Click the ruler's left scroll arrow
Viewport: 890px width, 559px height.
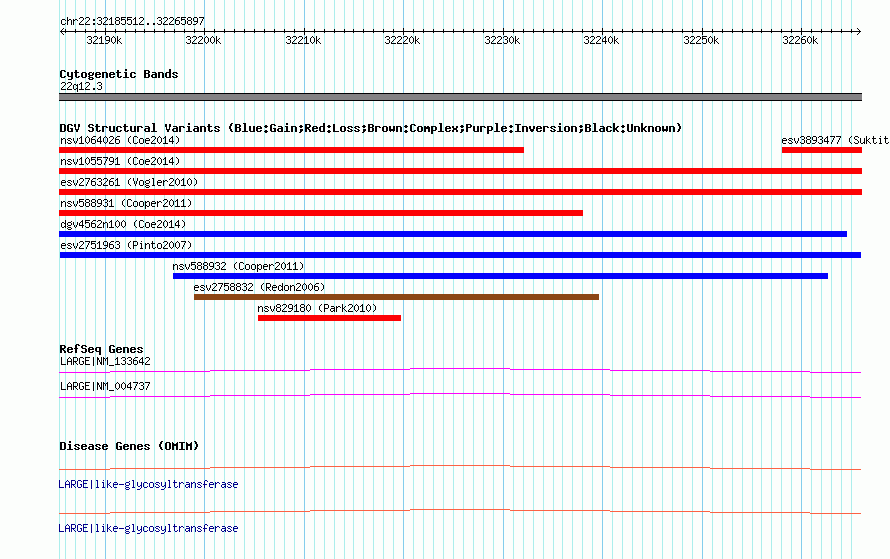pyautogui.click(x=62, y=31)
